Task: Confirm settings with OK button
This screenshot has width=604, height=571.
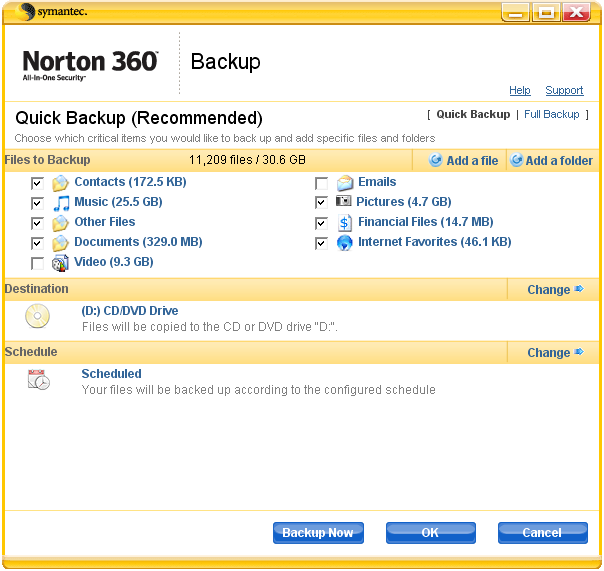Action: click(431, 533)
